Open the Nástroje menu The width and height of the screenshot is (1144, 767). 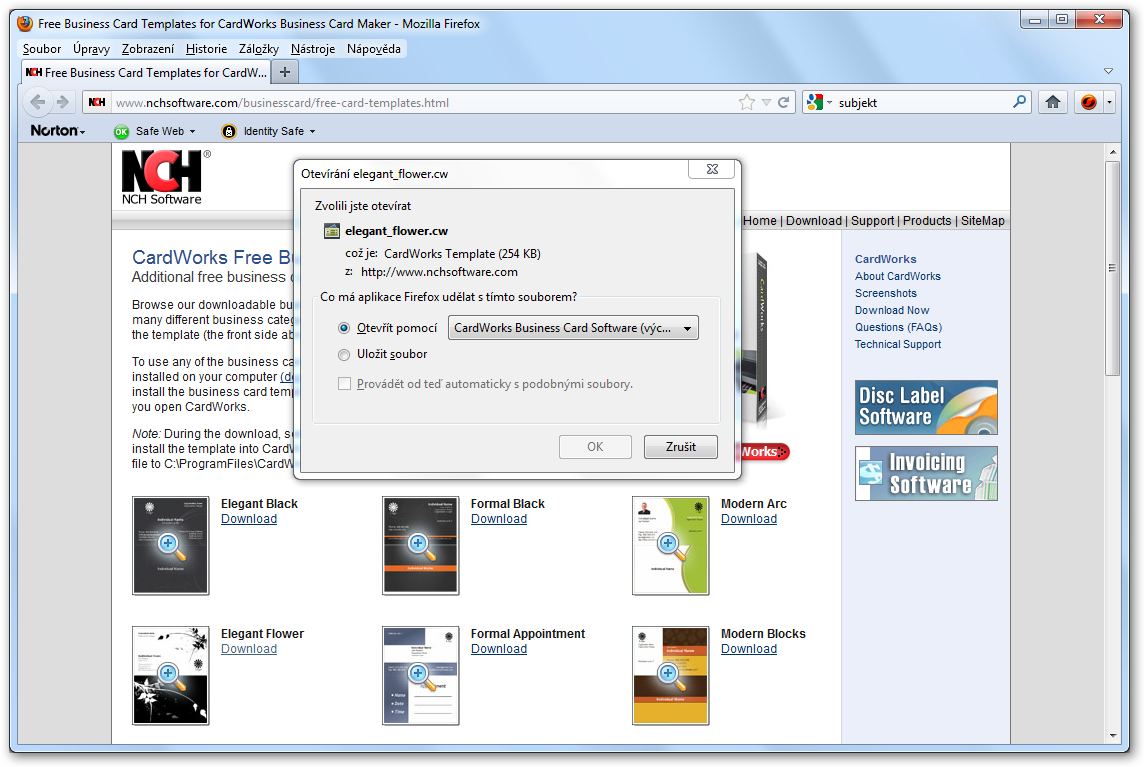[x=313, y=49]
